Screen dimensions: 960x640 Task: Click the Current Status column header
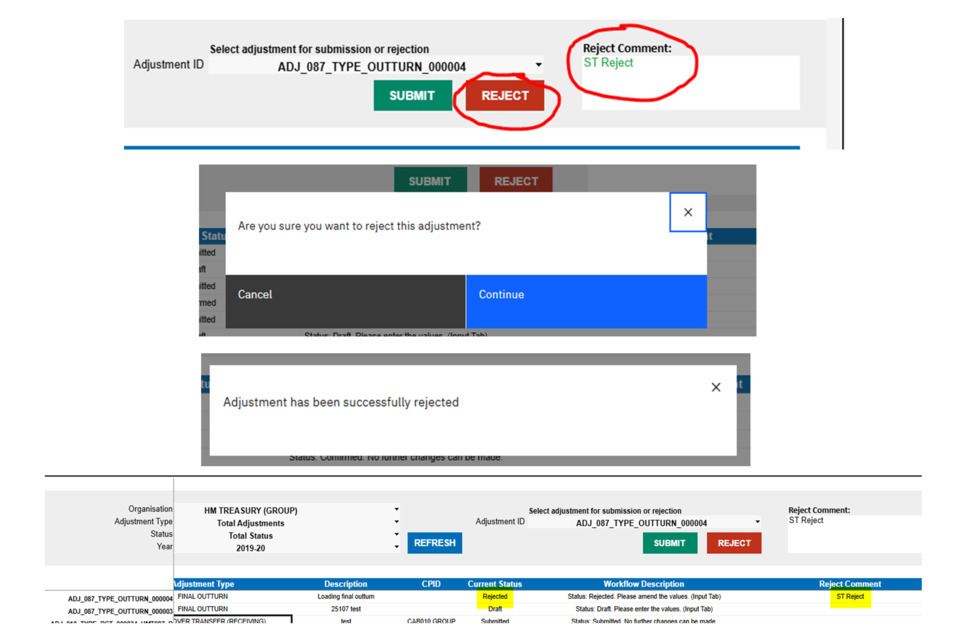495,584
